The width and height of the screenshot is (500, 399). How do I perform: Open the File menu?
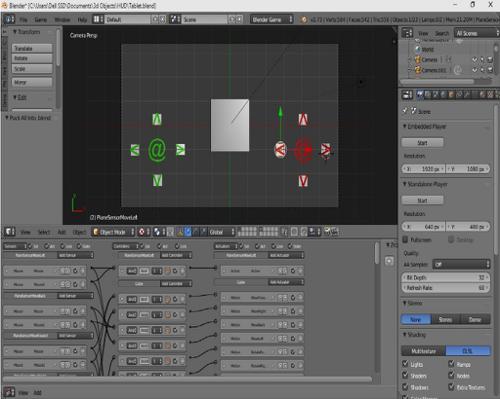pos(23,20)
